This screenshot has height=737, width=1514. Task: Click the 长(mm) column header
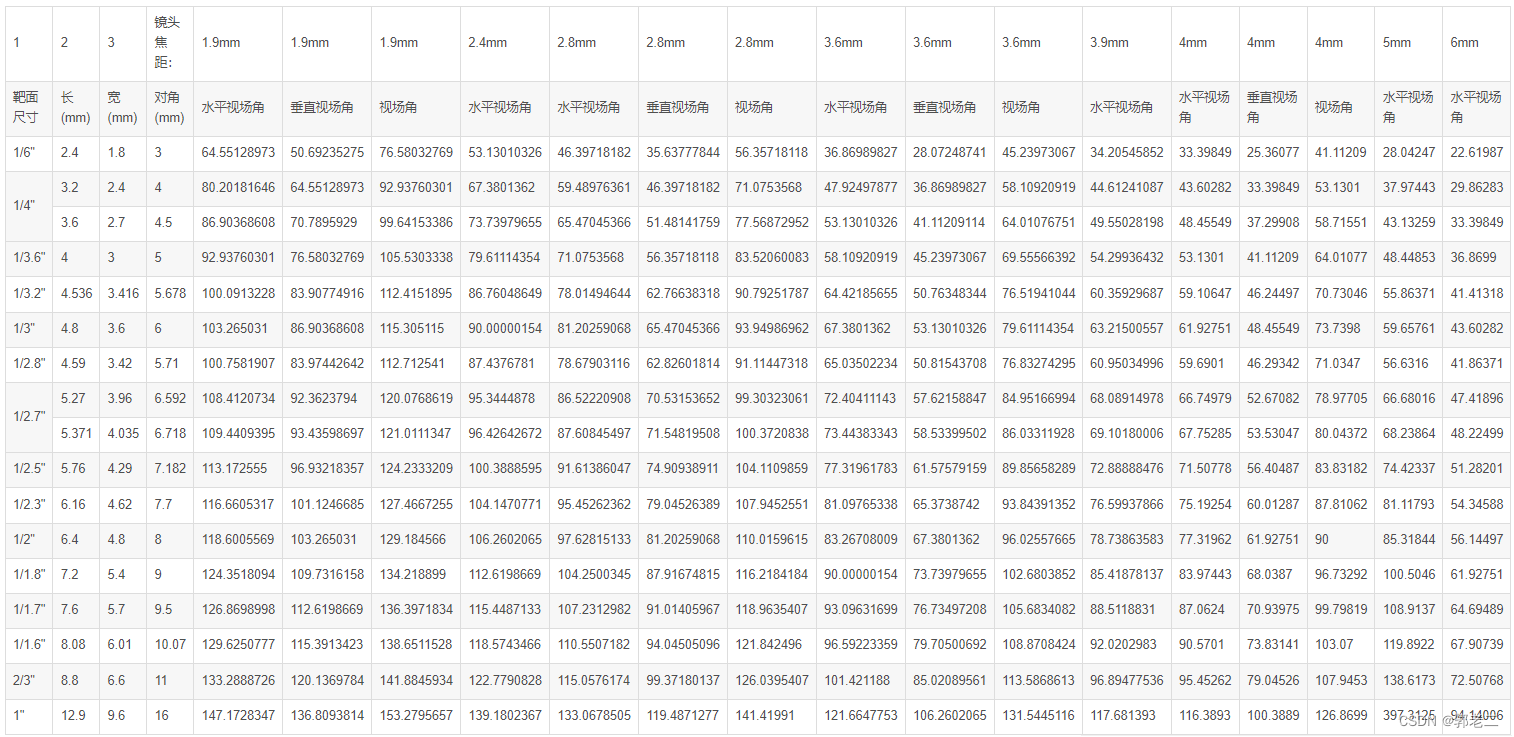point(75,107)
